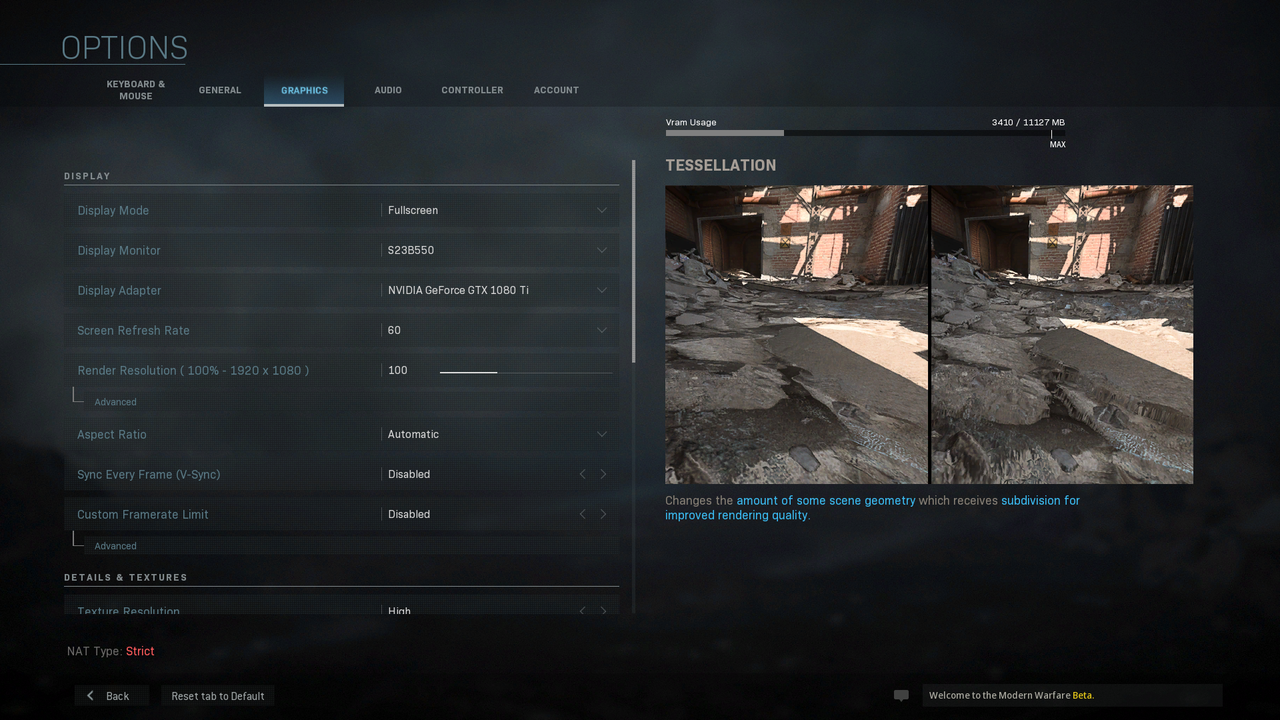This screenshot has width=1280, height=720.
Task: Click the Render Resolution value 100
Action: (x=398, y=370)
